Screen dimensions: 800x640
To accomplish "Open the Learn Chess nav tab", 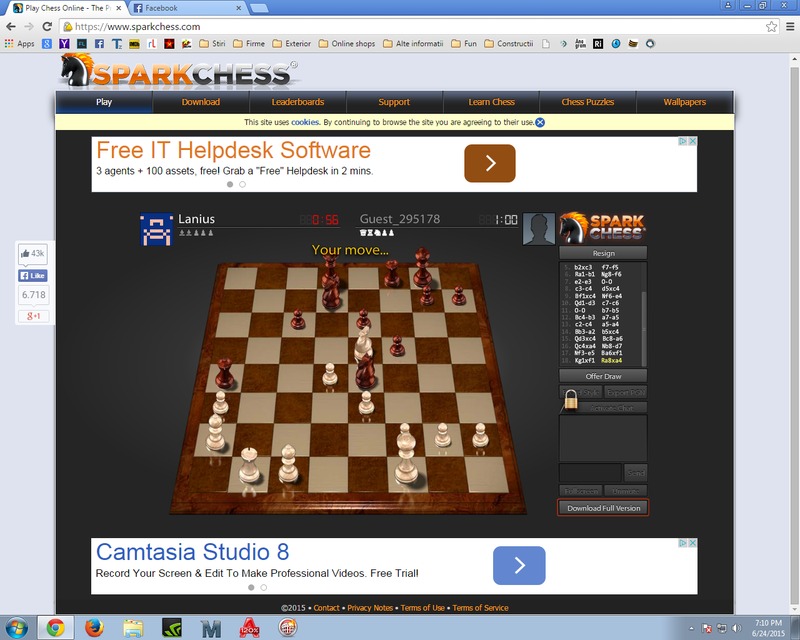I will click(491, 102).
